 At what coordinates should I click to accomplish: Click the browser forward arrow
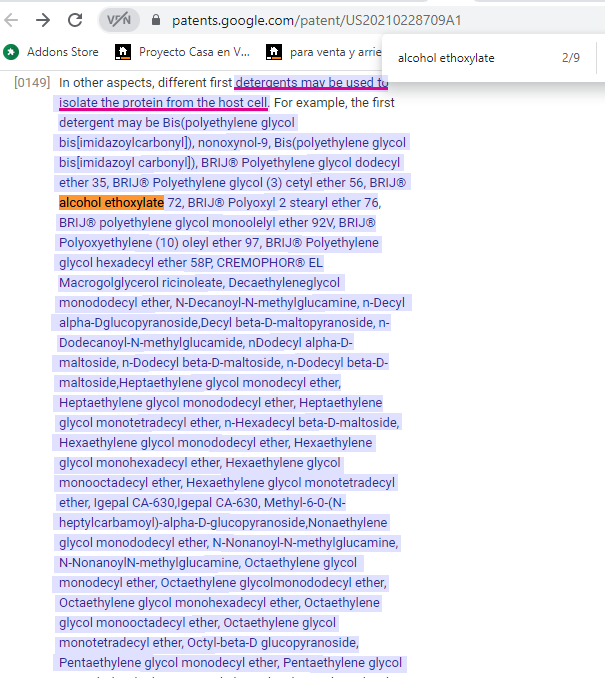pyautogui.click(x=43, y=20)
